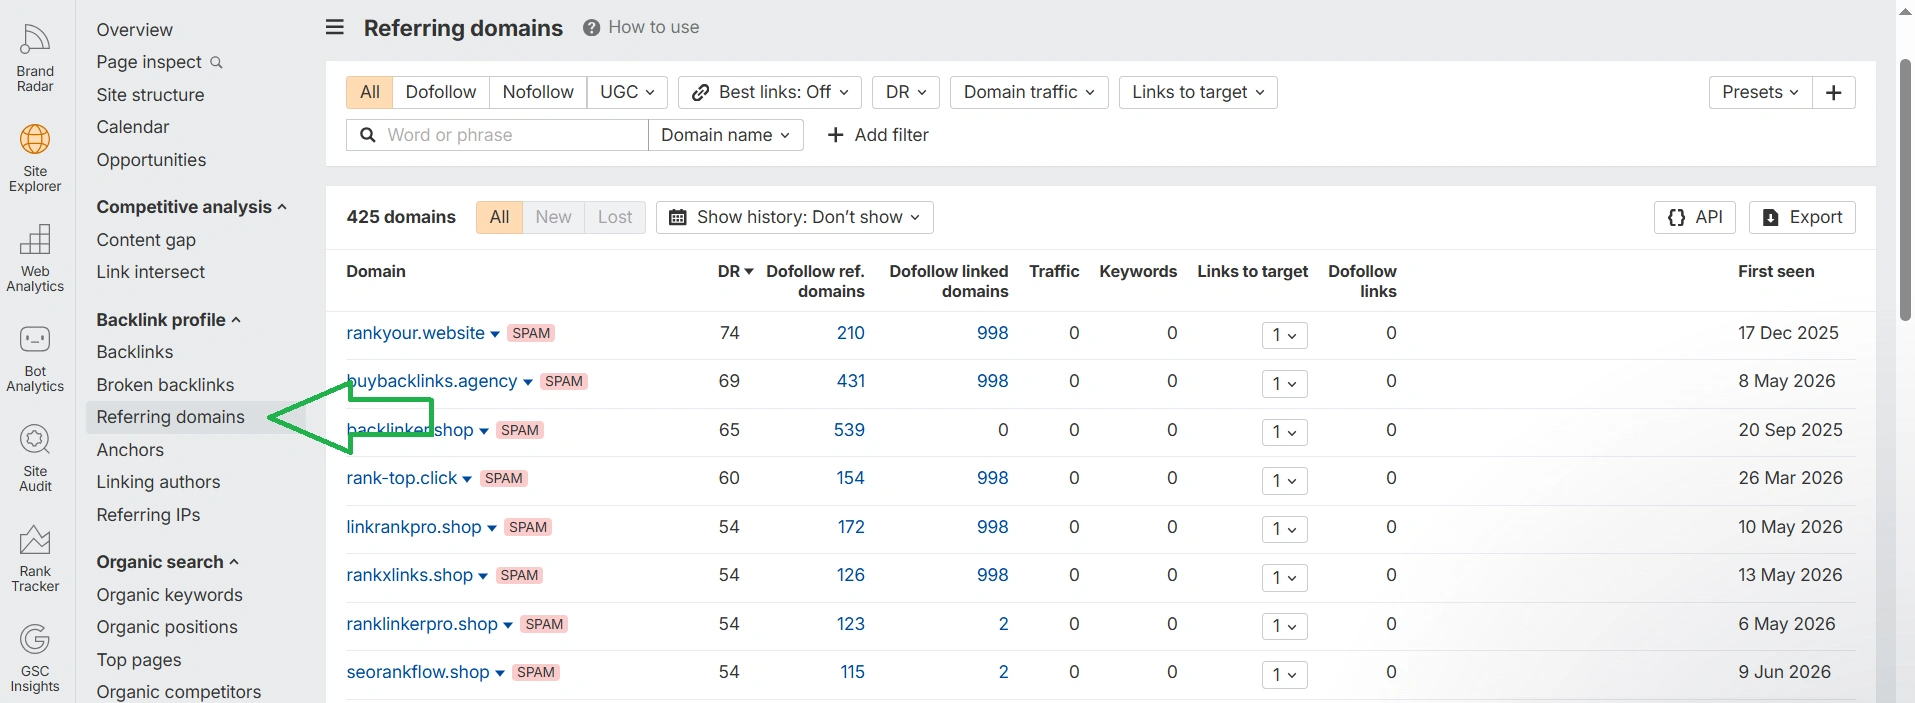Open the UGC dropdown
This screenshot has width=1915, height=703.
pyautogui.click(x=627, y=92)
